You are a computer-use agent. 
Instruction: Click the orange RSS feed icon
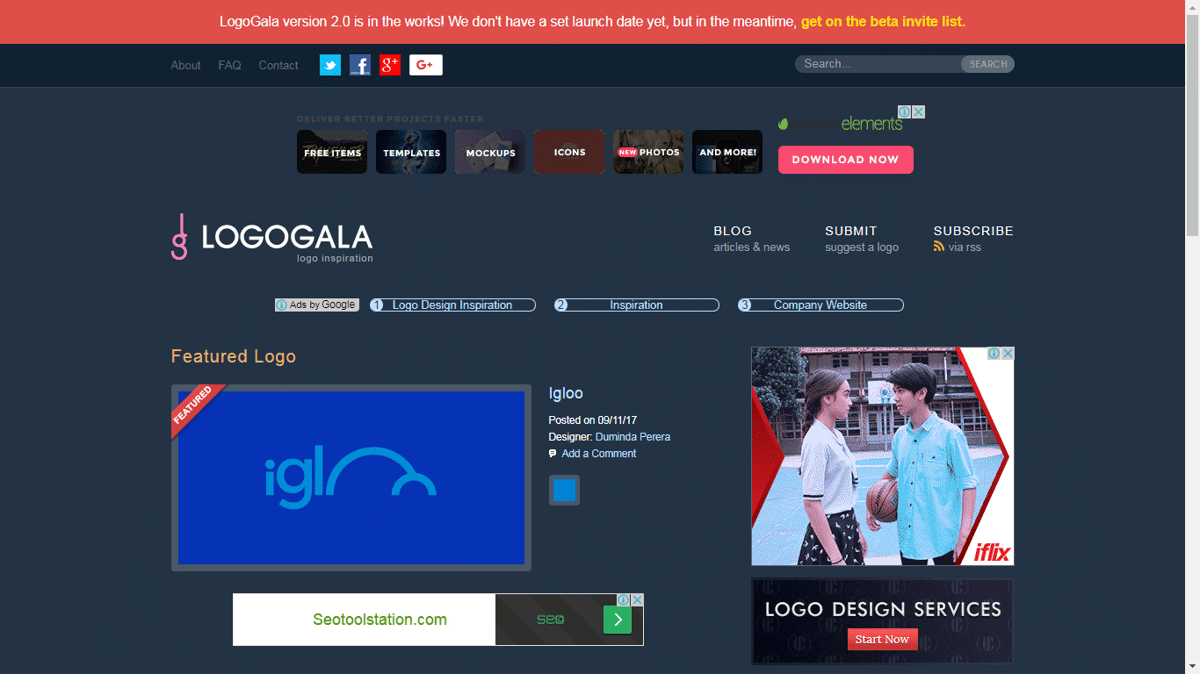click(939, 246)
